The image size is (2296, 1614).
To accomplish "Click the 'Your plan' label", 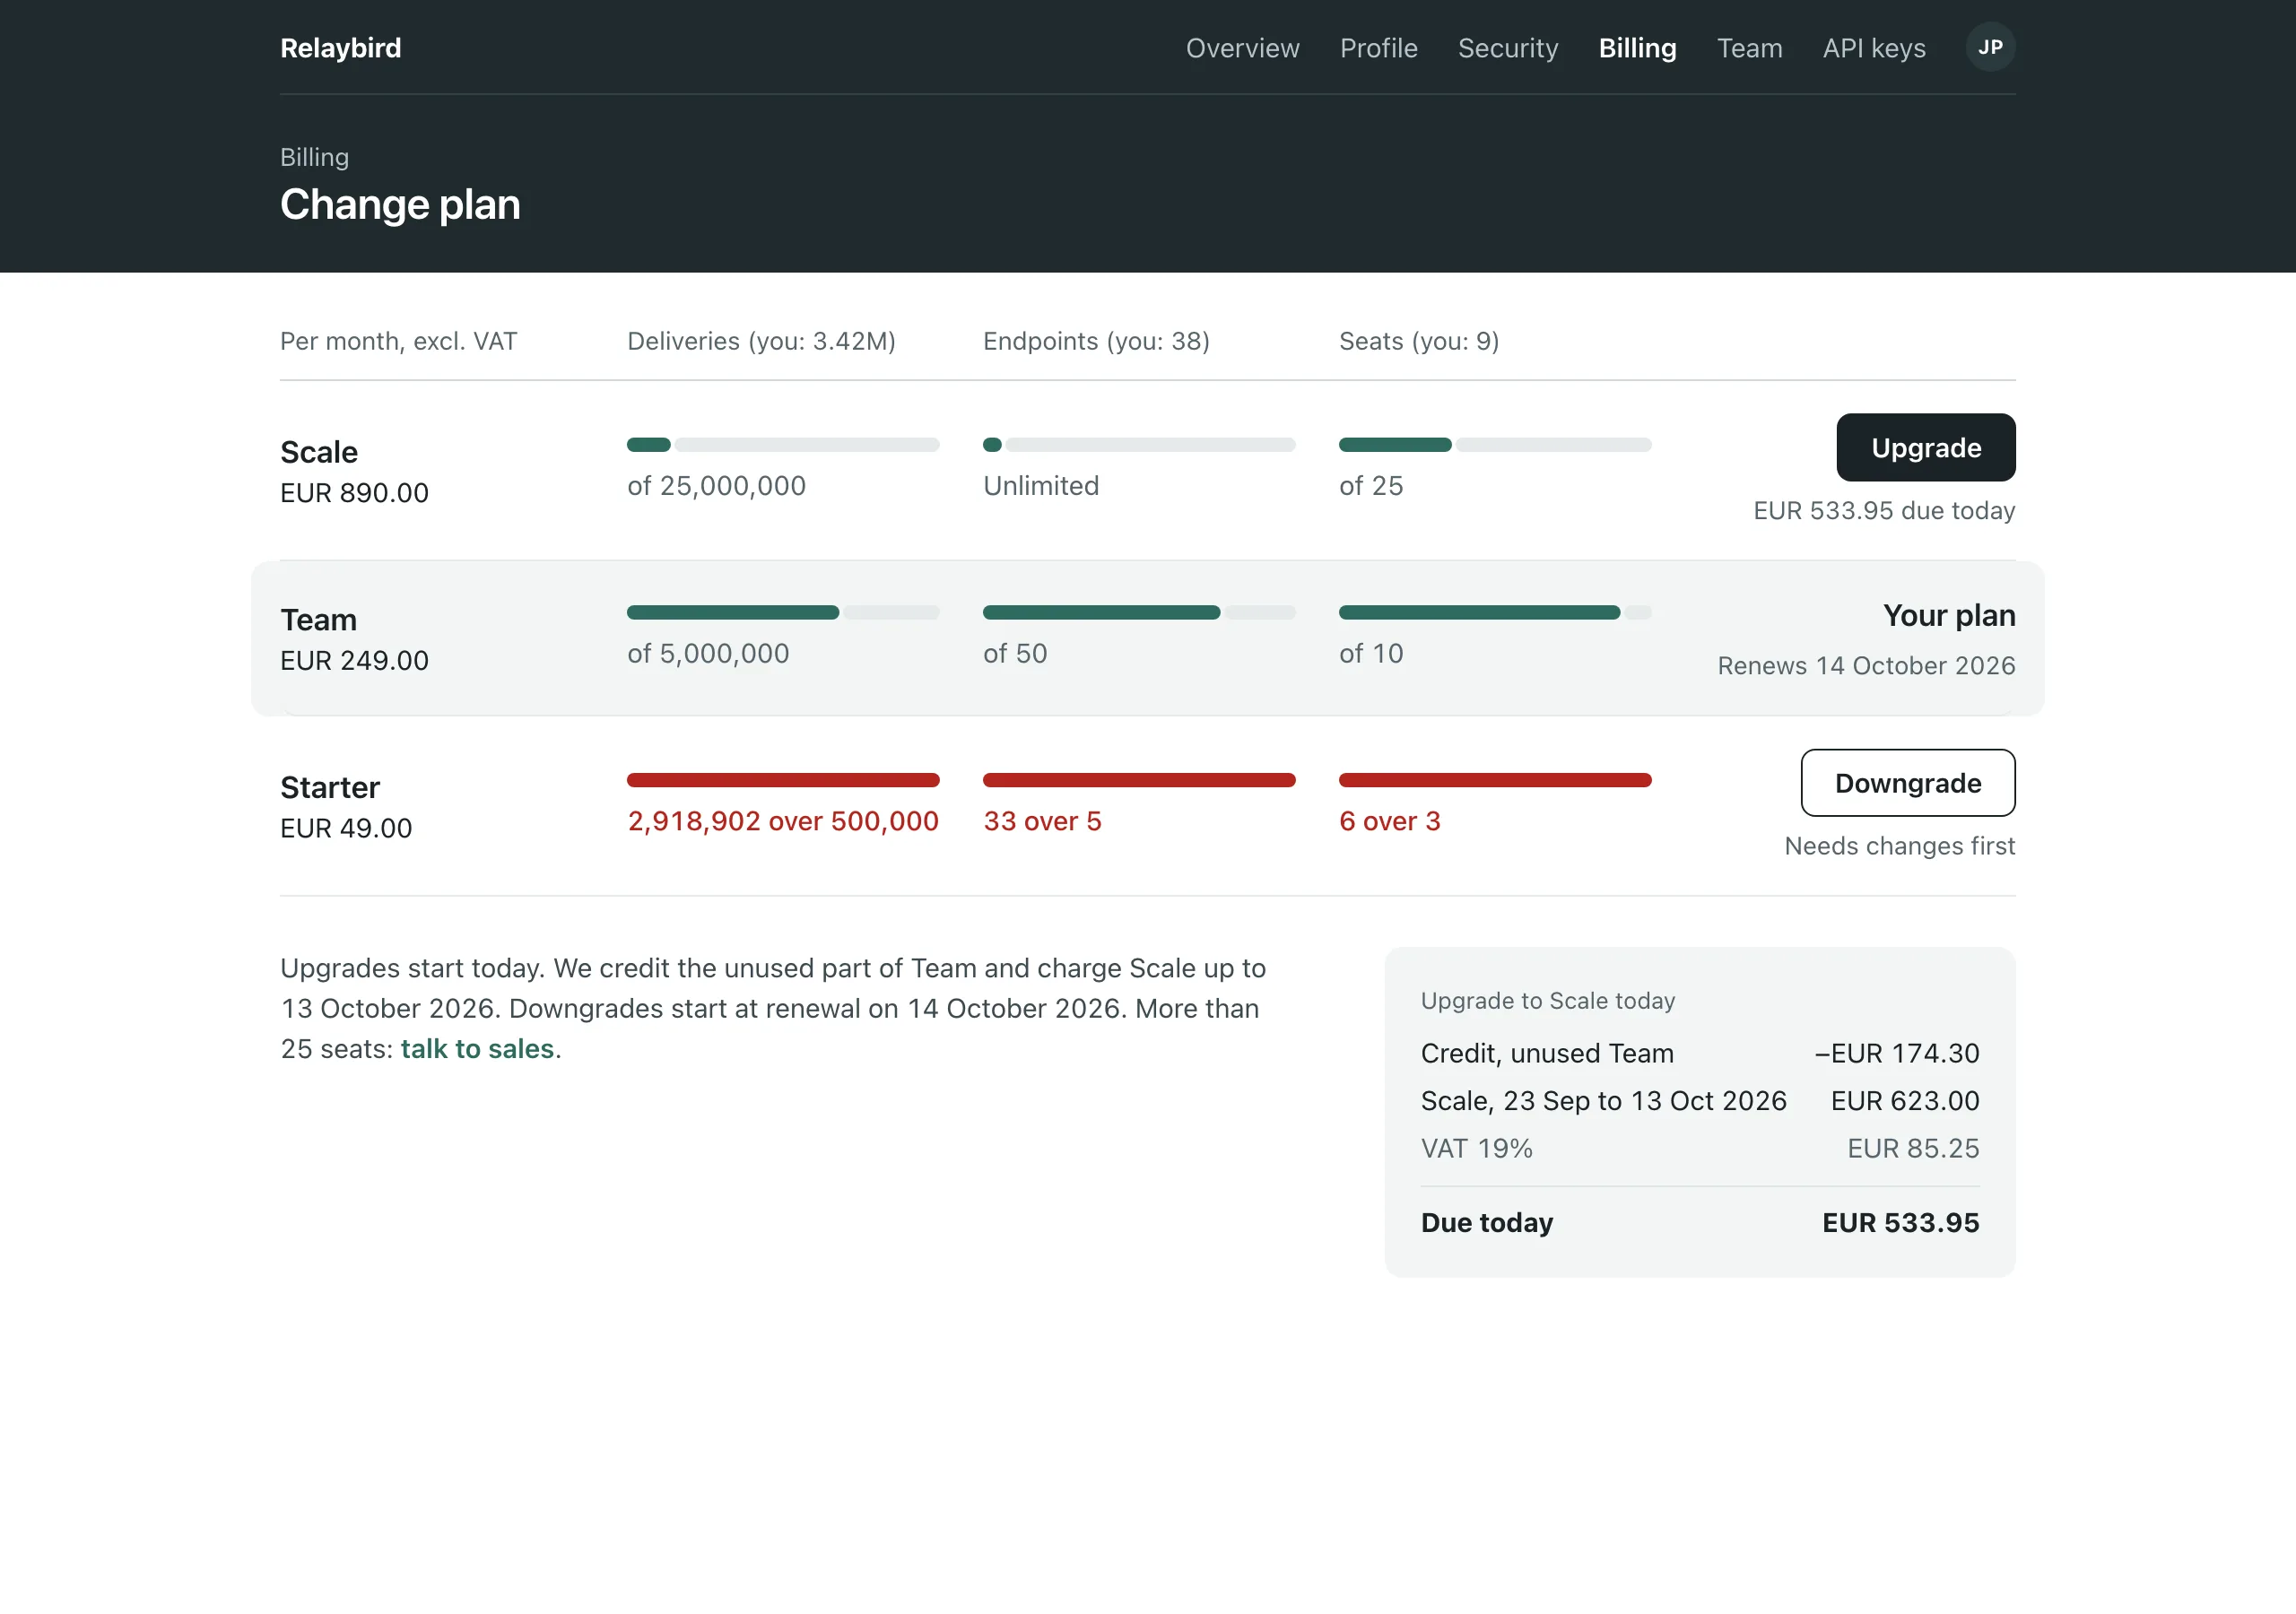I will coord(1949,615).
